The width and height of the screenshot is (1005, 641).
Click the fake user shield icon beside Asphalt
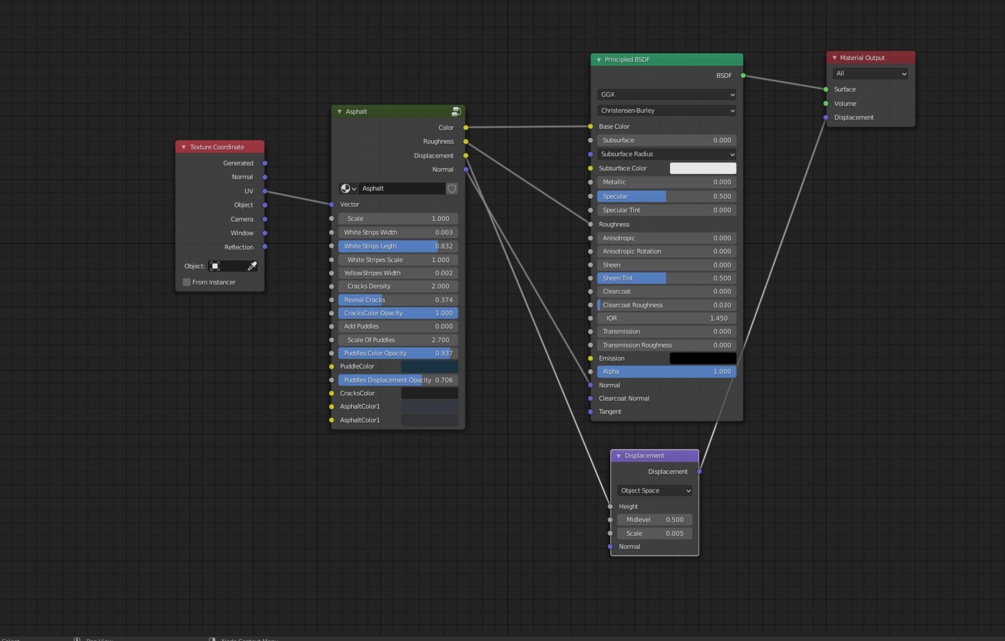[452, 188]
